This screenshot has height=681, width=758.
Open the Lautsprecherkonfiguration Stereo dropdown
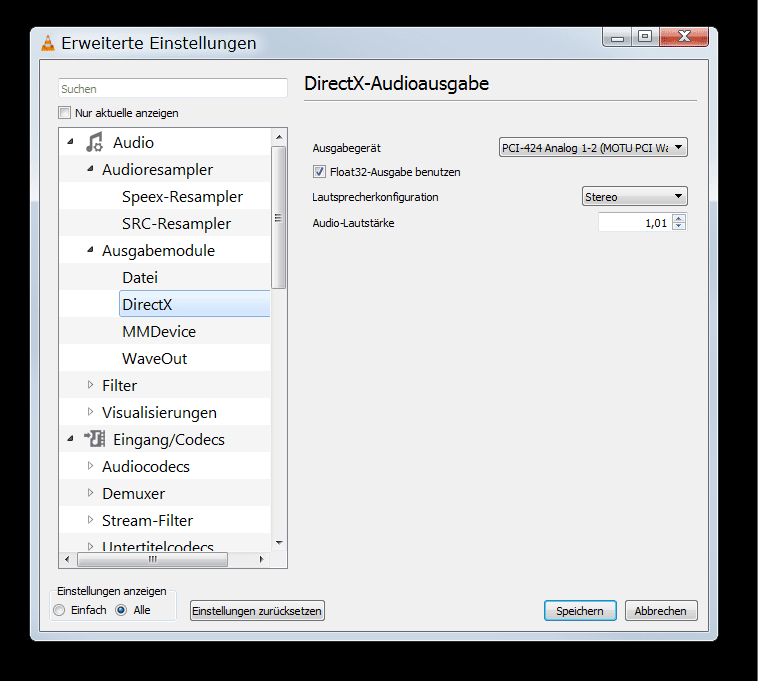[x=634, y=196]
